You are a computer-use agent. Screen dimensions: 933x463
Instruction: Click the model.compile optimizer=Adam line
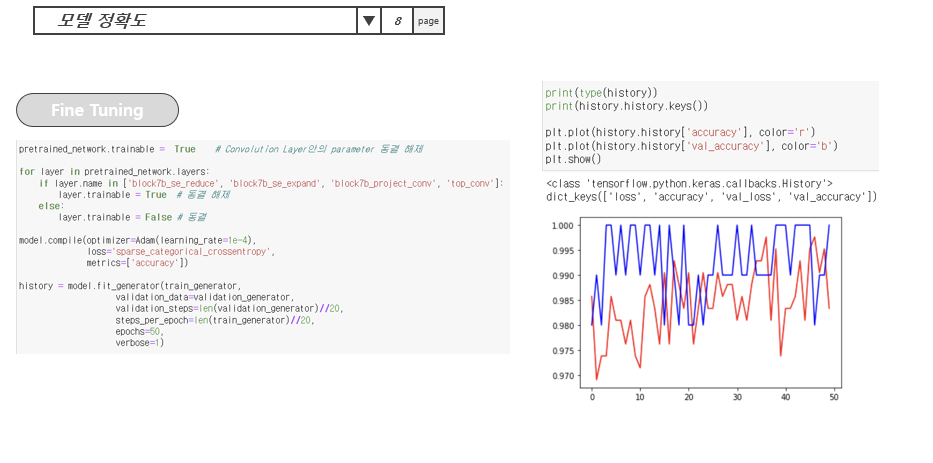pos(137,240)
